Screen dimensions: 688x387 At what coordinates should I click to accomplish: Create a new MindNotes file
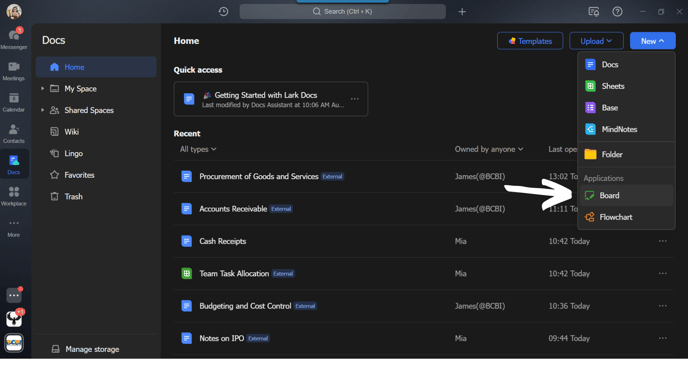click(626, 129)
